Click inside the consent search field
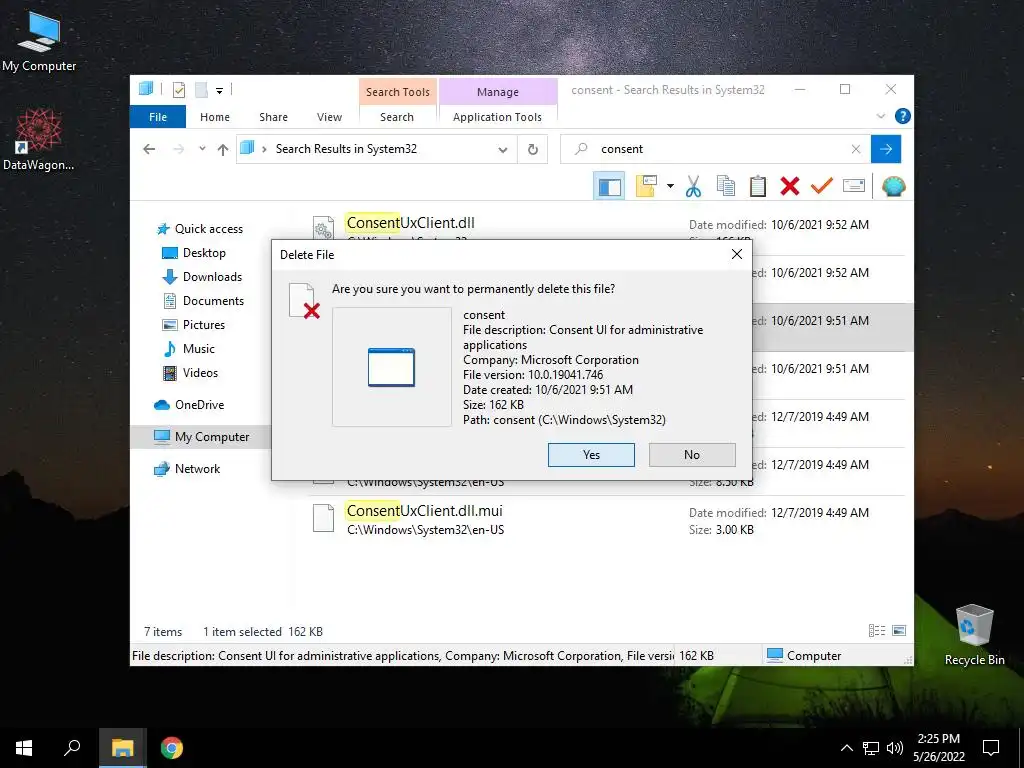The width and height of the screenshot is (1024, 768). [x=715, y=149]
